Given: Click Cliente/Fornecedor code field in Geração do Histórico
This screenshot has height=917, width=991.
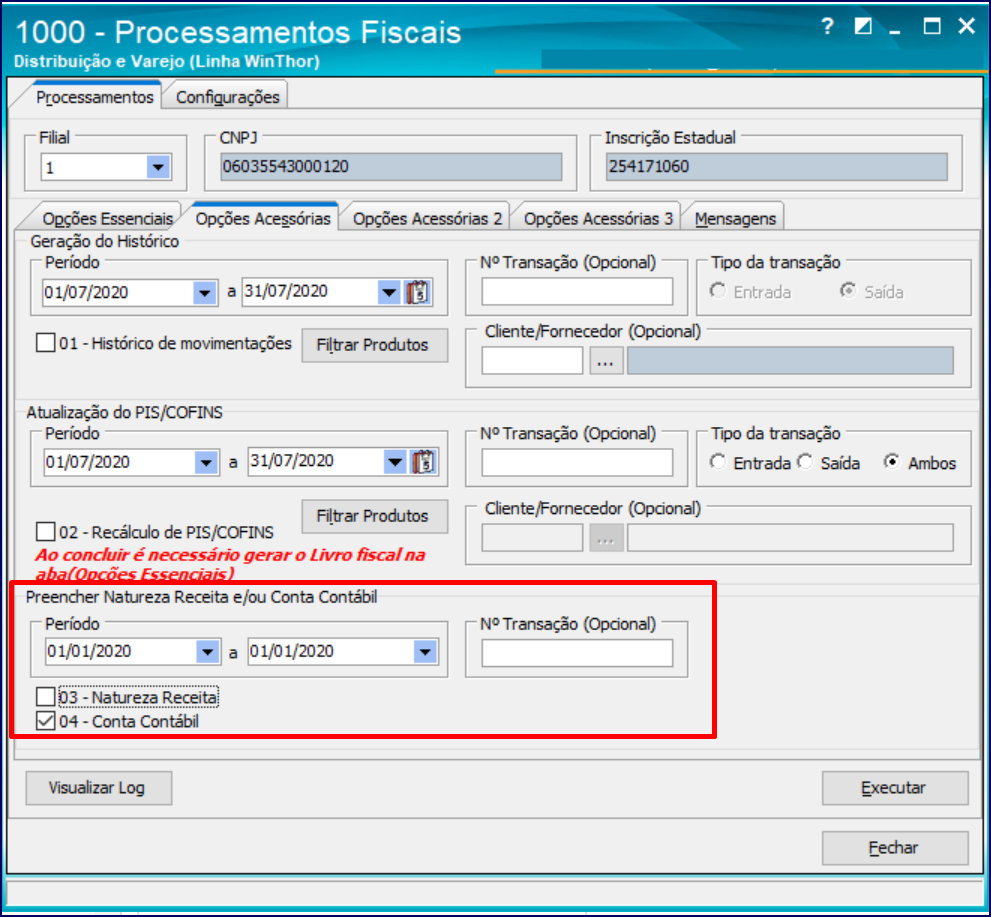Looking at the screenshot, I should click(x=532, y=361).
